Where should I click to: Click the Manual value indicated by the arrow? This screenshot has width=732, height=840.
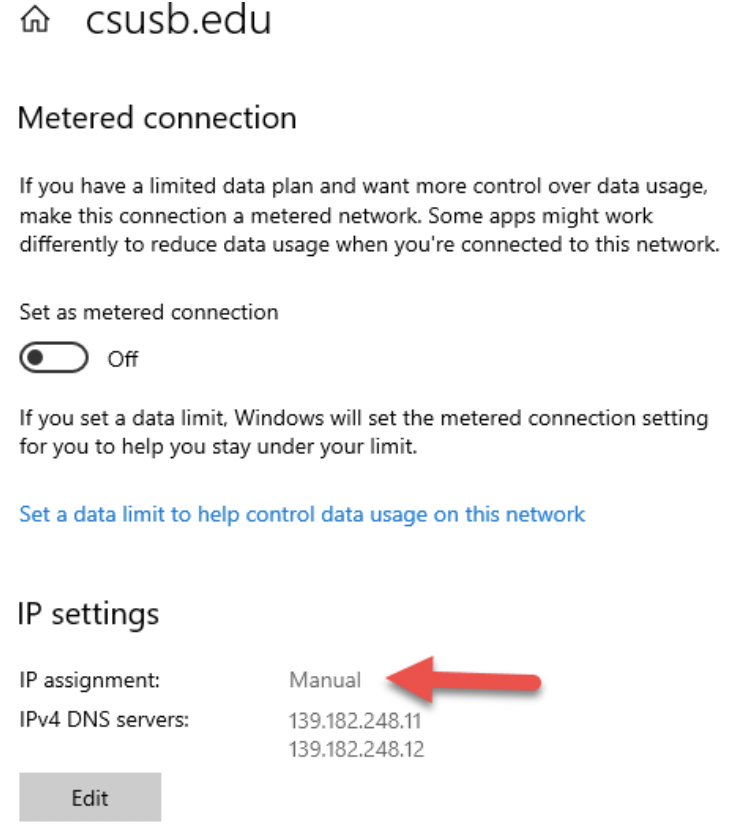(323, 679)
